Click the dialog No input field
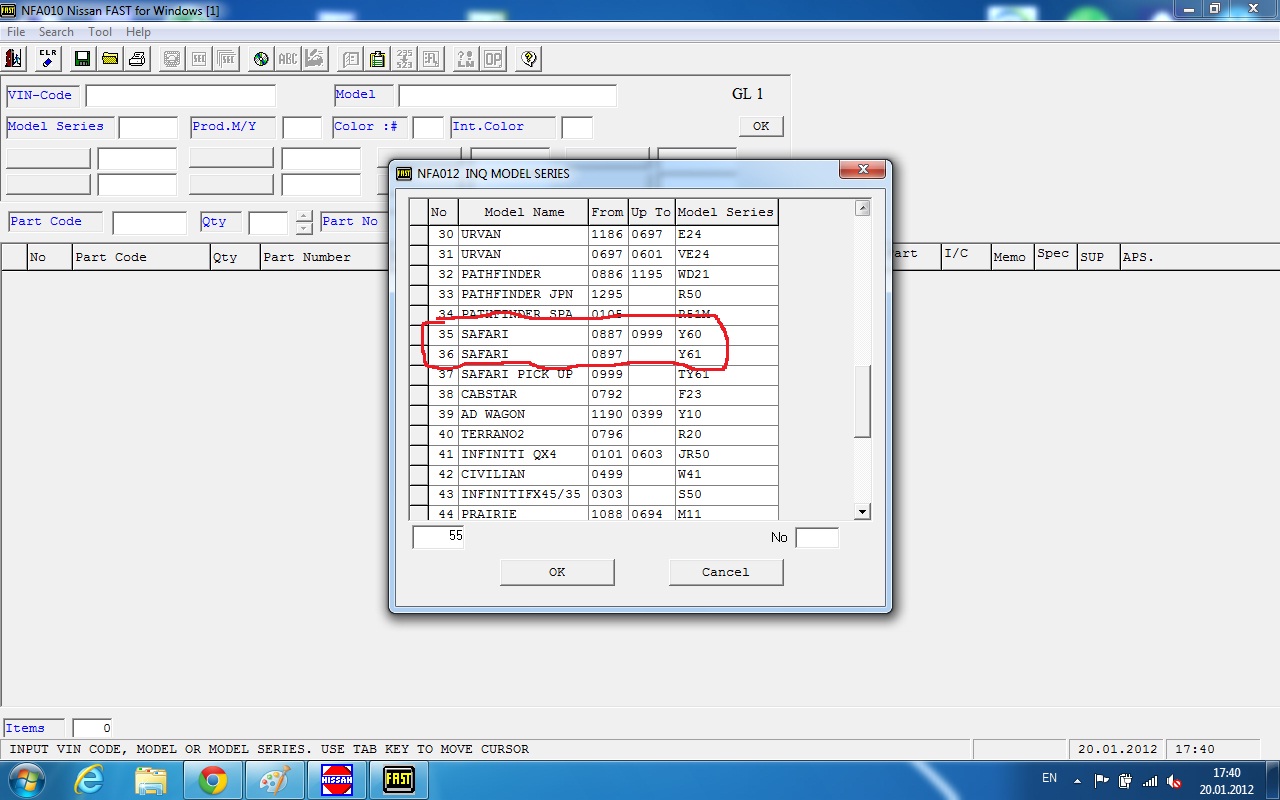1280x800 pixels. [817, 538]
